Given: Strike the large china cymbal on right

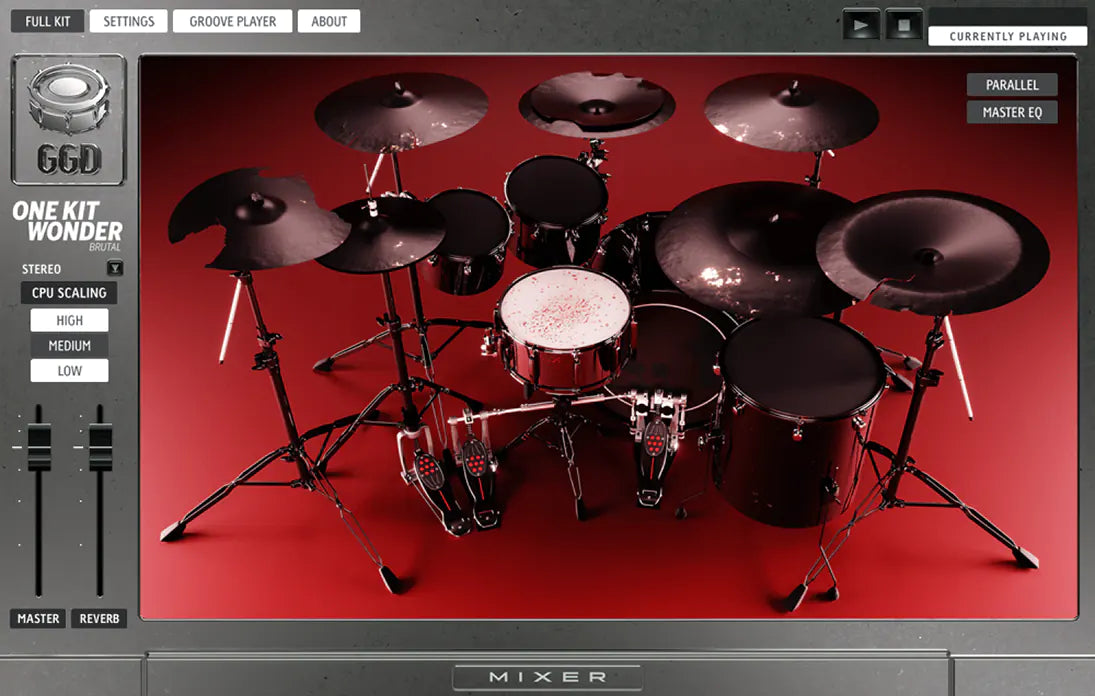Looking at the screenshot, I should coord(932,252).
